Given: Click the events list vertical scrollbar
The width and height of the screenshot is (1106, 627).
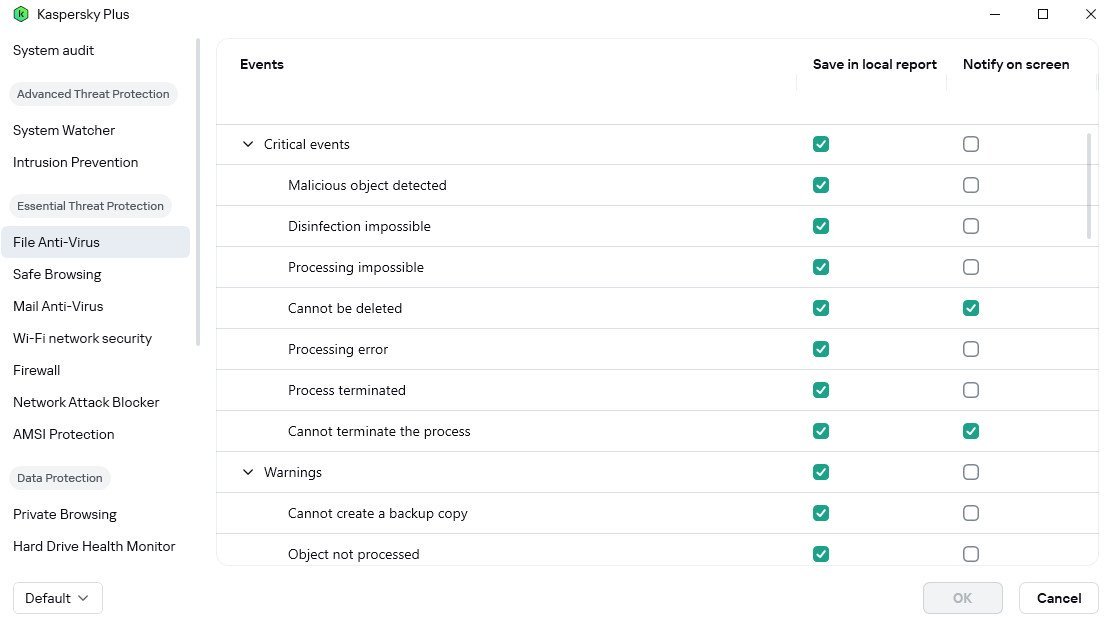Looking at the screenshot, I should [1089, 187].
